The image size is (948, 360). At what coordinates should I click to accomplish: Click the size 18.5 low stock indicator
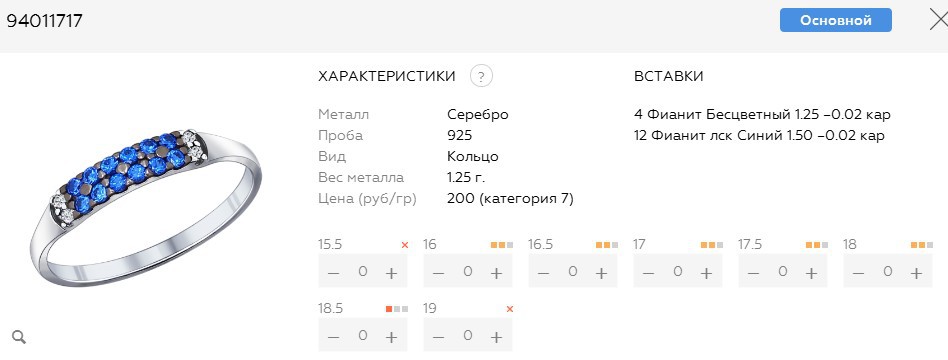(397, 309)
